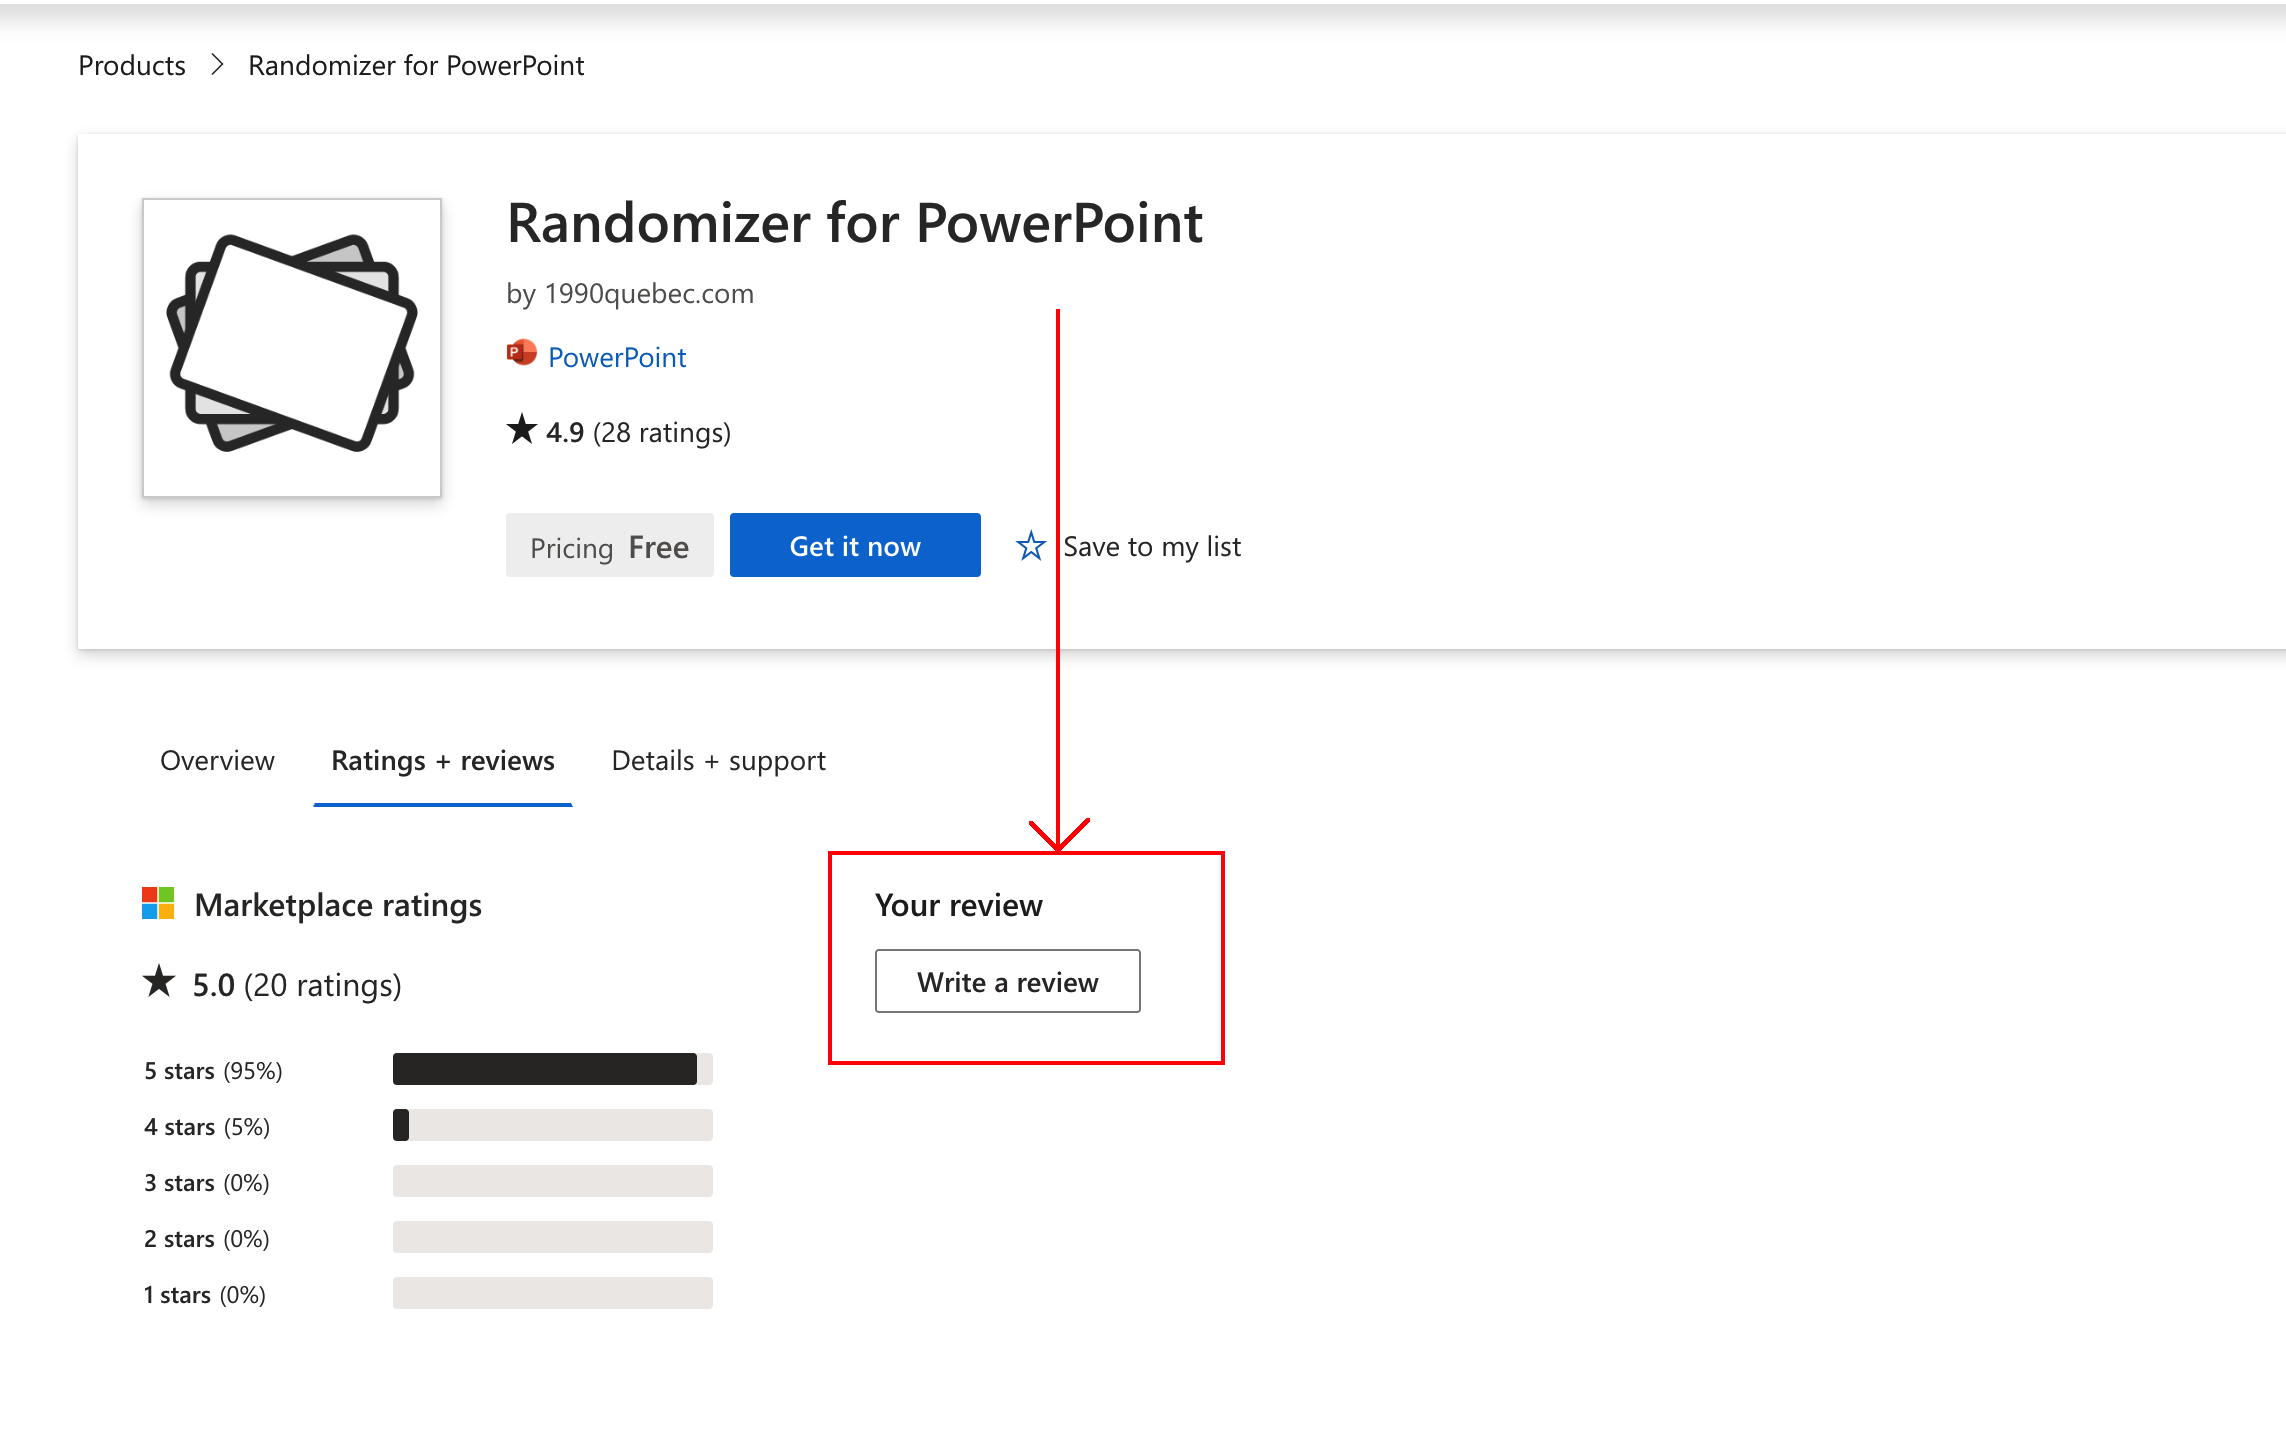Click the 4.9 (28 ratings) text

638,432
